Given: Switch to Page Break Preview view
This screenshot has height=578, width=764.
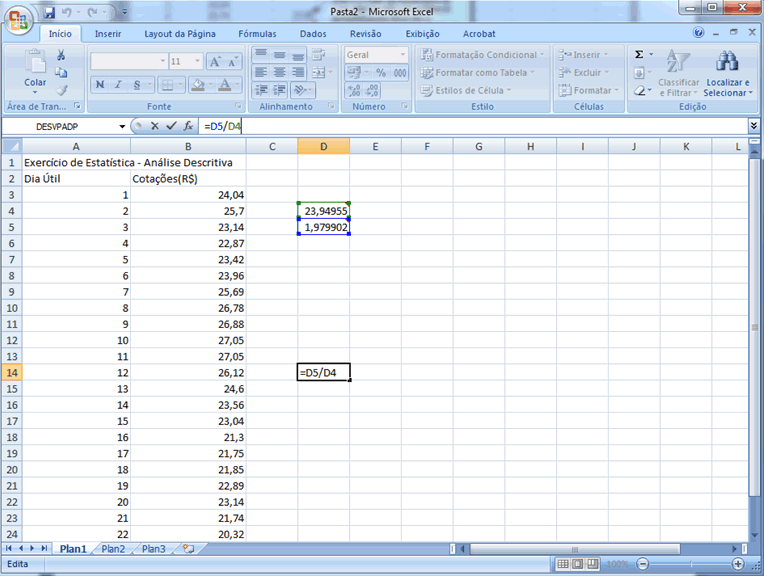Looking at the screenshot, I should pyautogui.click(x=594, y=564).
